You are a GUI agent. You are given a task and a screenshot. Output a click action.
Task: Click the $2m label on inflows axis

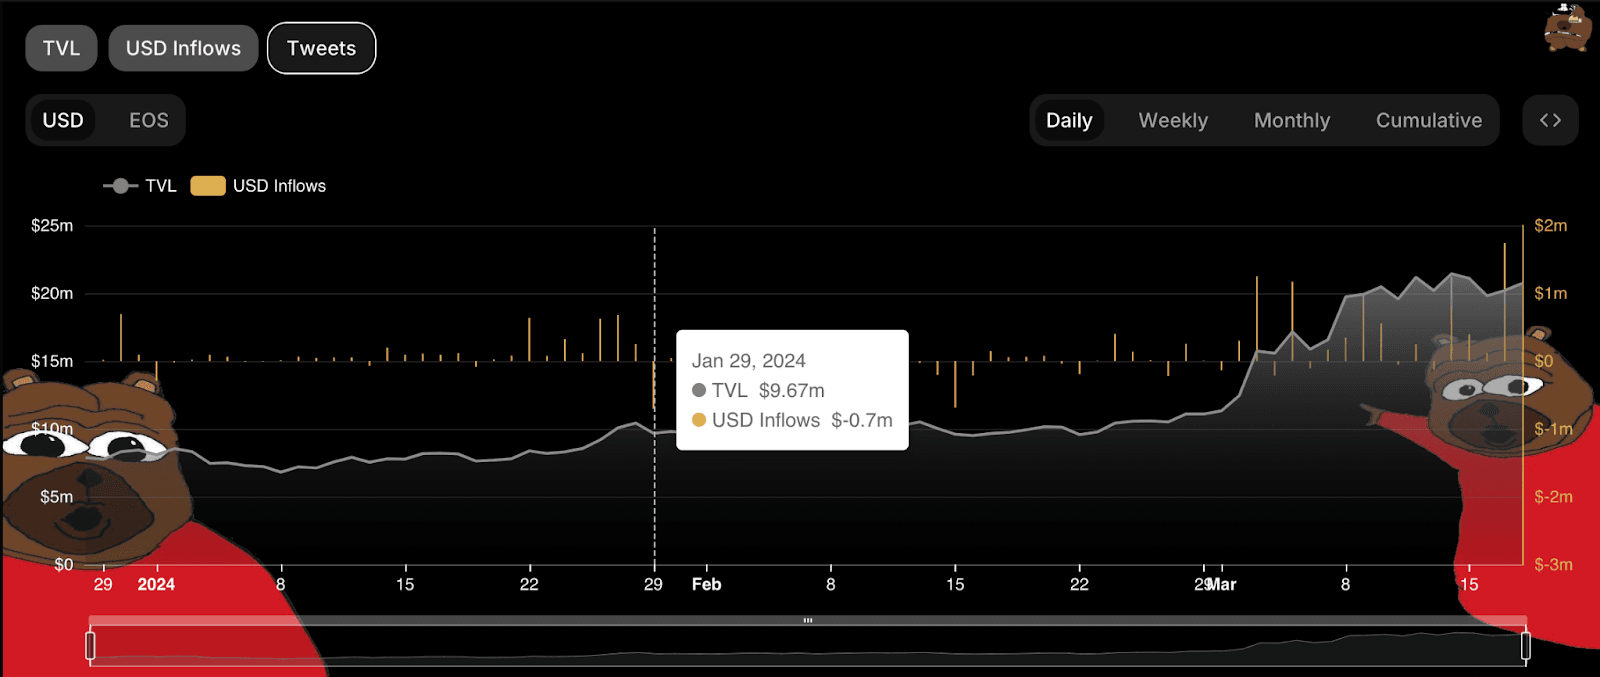point(1550,226)
